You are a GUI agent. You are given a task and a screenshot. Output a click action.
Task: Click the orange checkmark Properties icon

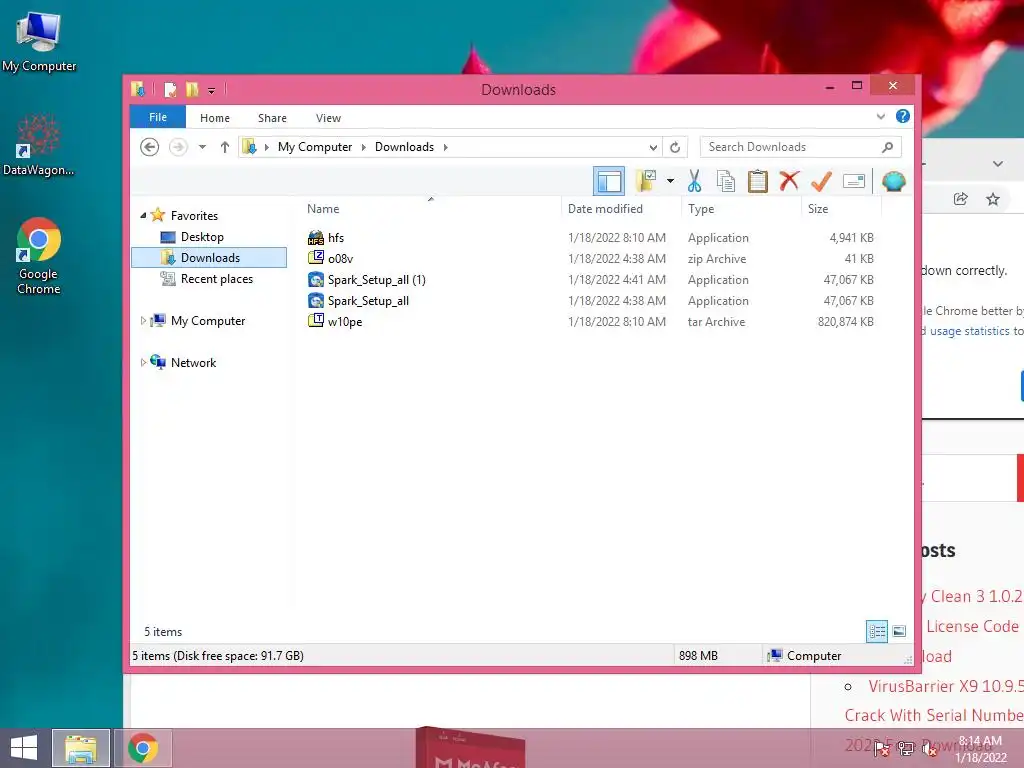[821, 181]
